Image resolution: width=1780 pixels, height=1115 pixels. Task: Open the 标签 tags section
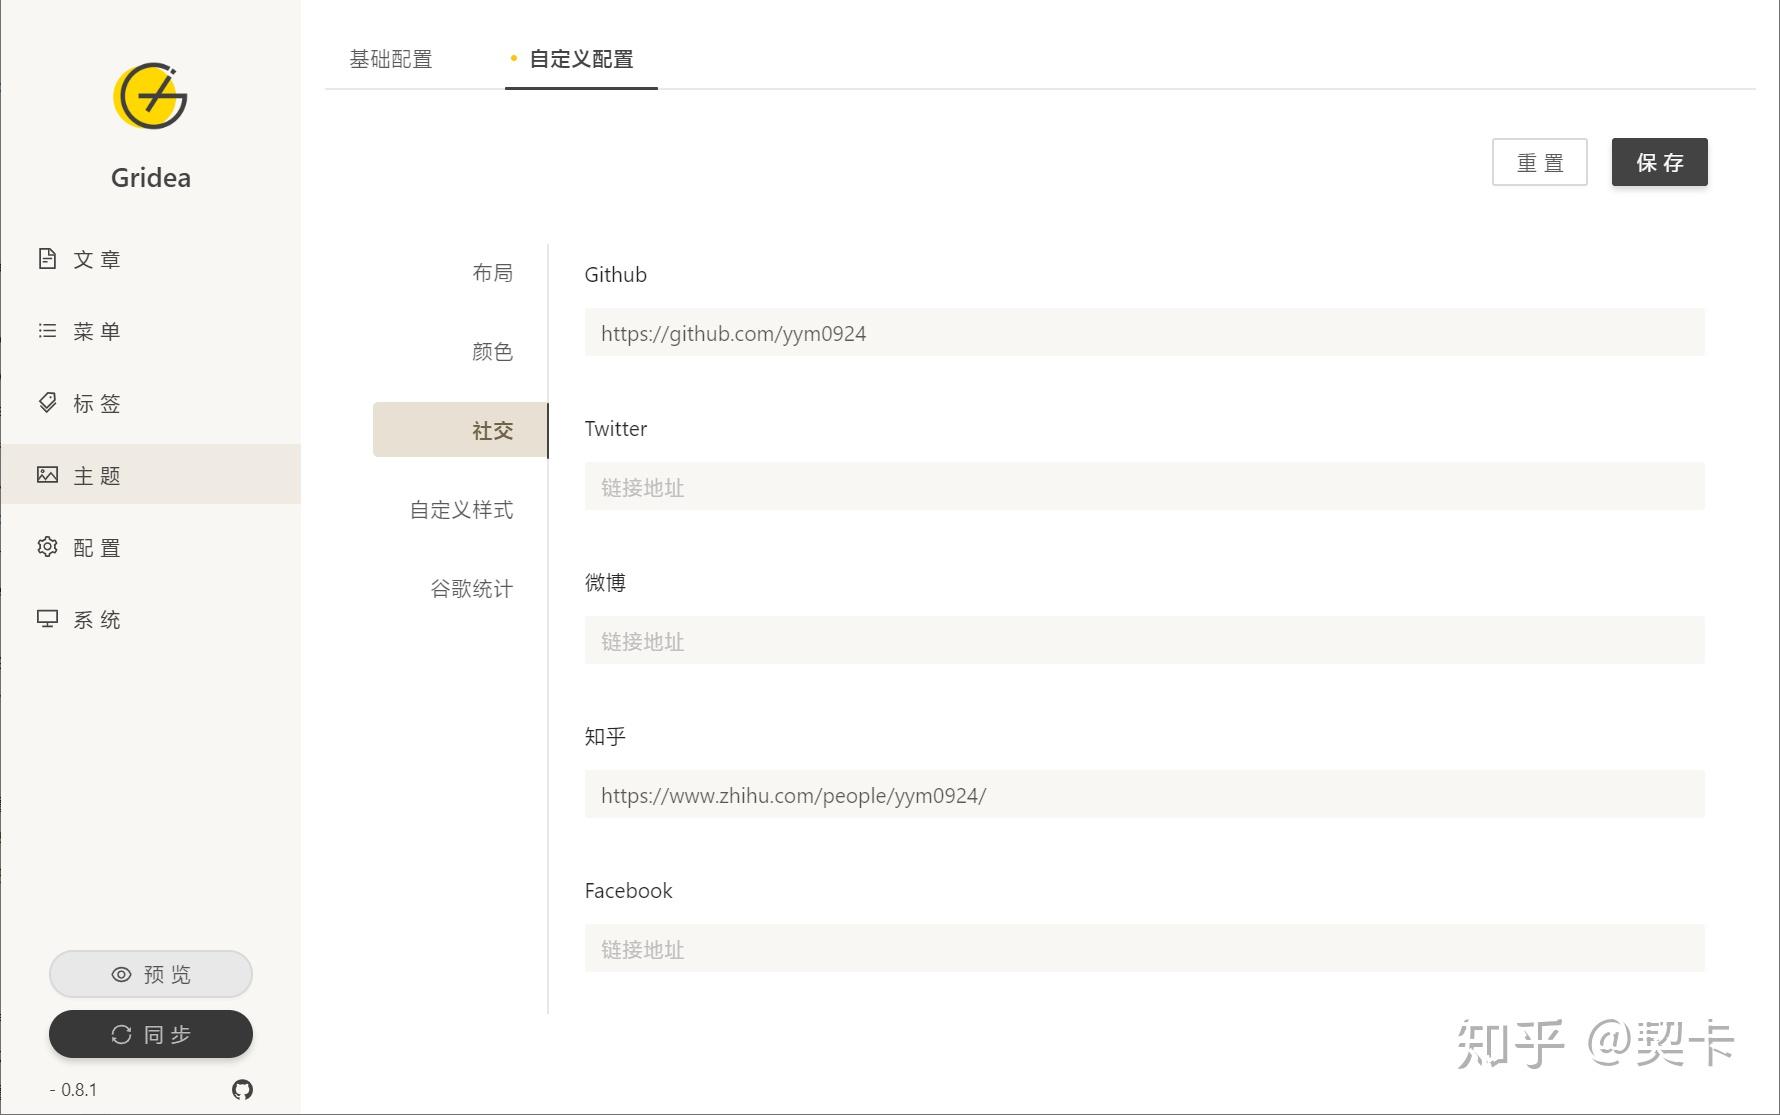151,403
